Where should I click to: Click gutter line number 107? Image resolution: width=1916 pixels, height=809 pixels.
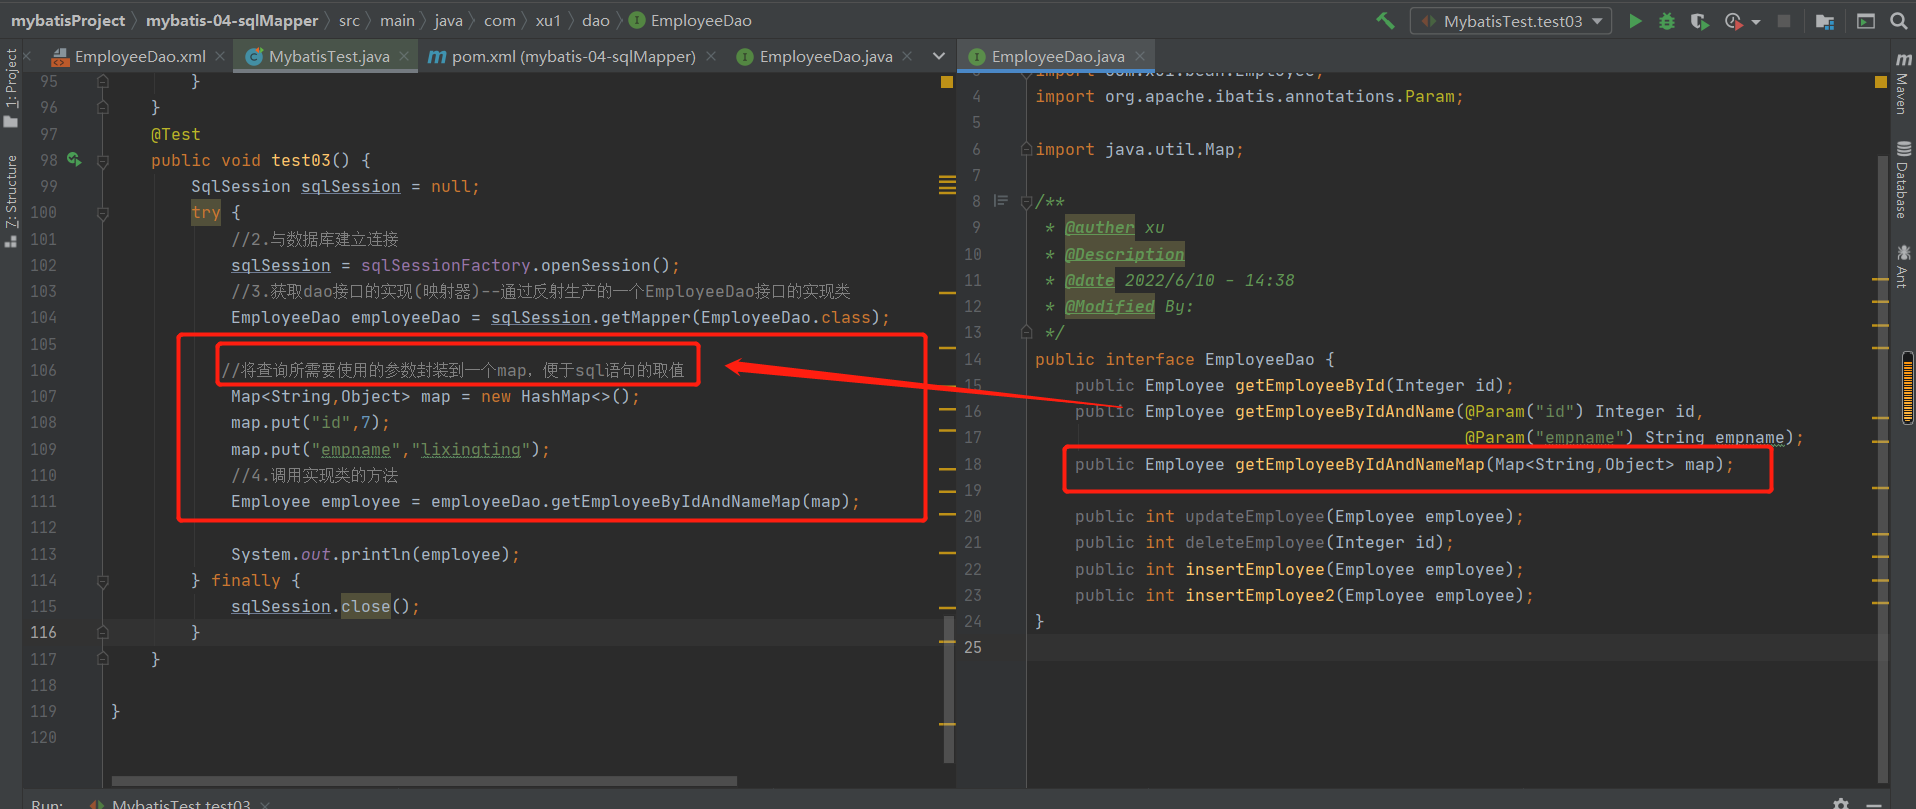[44, 396]
